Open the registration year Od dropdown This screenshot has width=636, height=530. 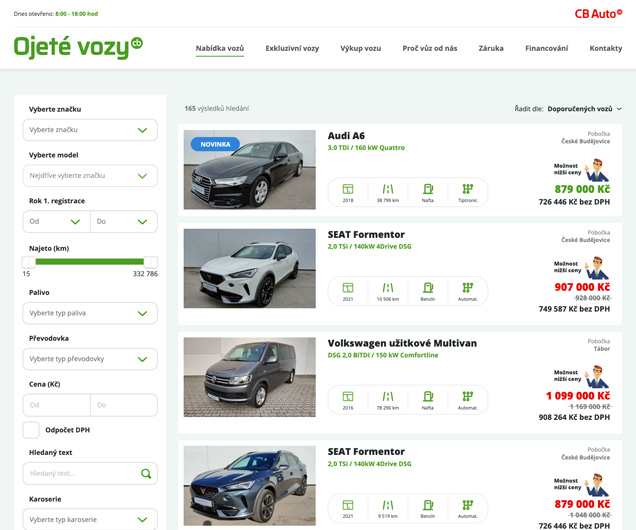coord(56,221)
